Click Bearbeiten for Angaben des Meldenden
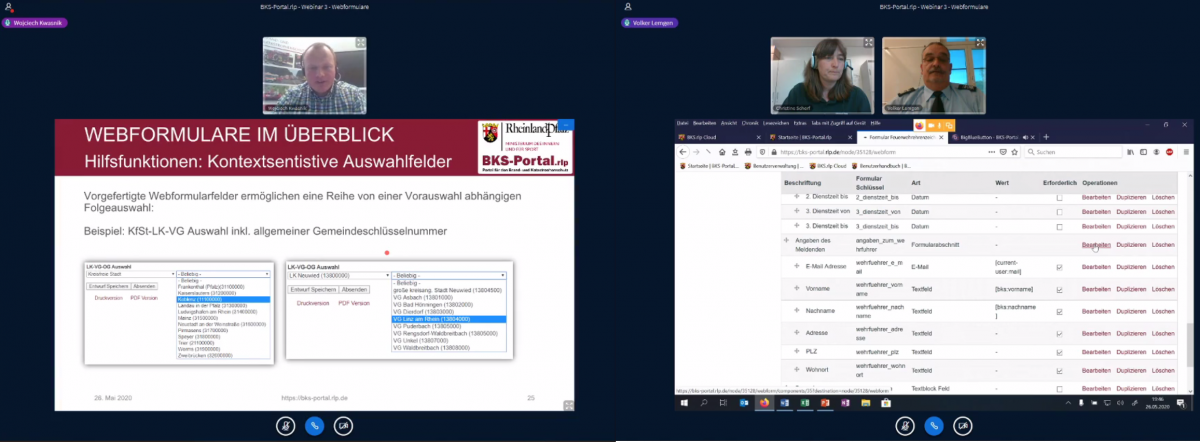This screenshot has width=1200, height=442. tap(1096, 245)
